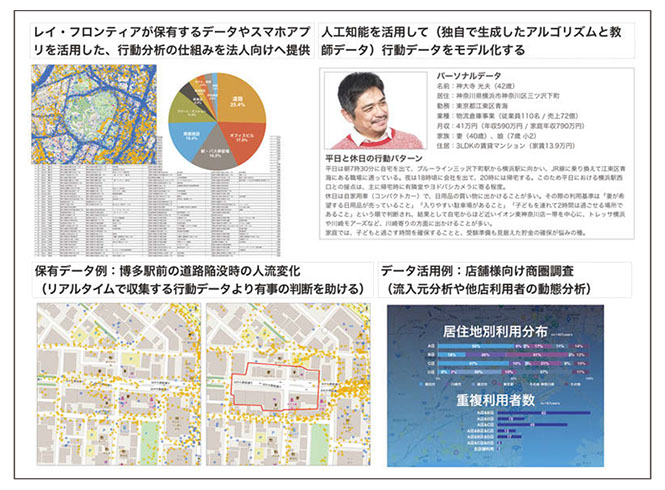665x490 pixels.
Task: Click the A区 stacked bar row
Action: (509, 347)
